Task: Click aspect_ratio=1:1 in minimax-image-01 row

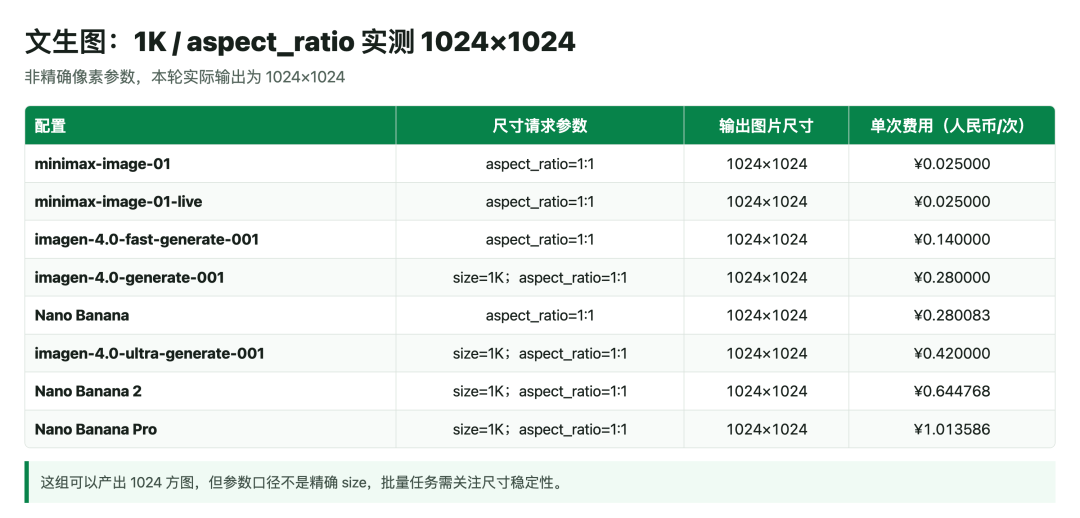Action: pyautogui.click(x=540, y=164)
